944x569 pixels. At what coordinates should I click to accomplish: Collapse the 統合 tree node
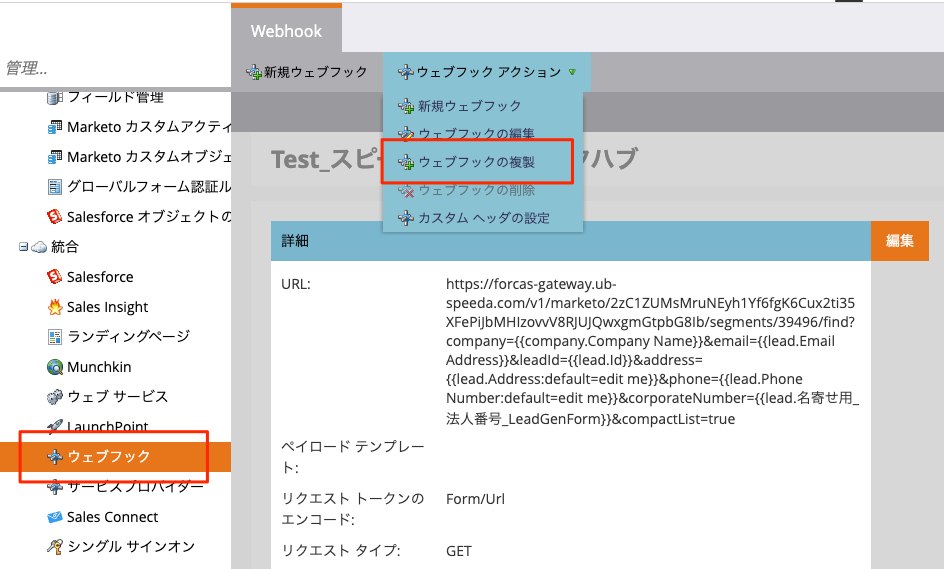23,247
